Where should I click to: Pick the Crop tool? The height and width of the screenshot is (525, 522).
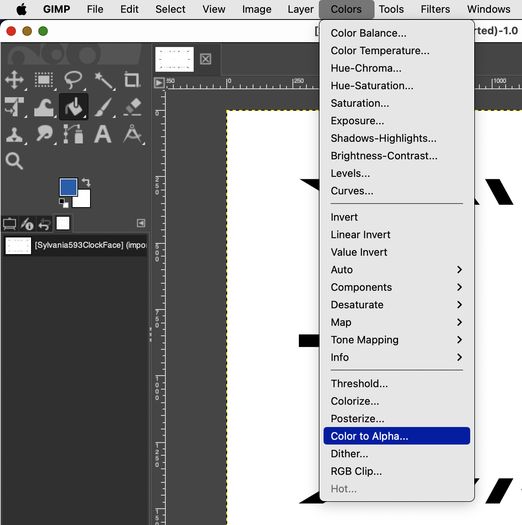132,80
